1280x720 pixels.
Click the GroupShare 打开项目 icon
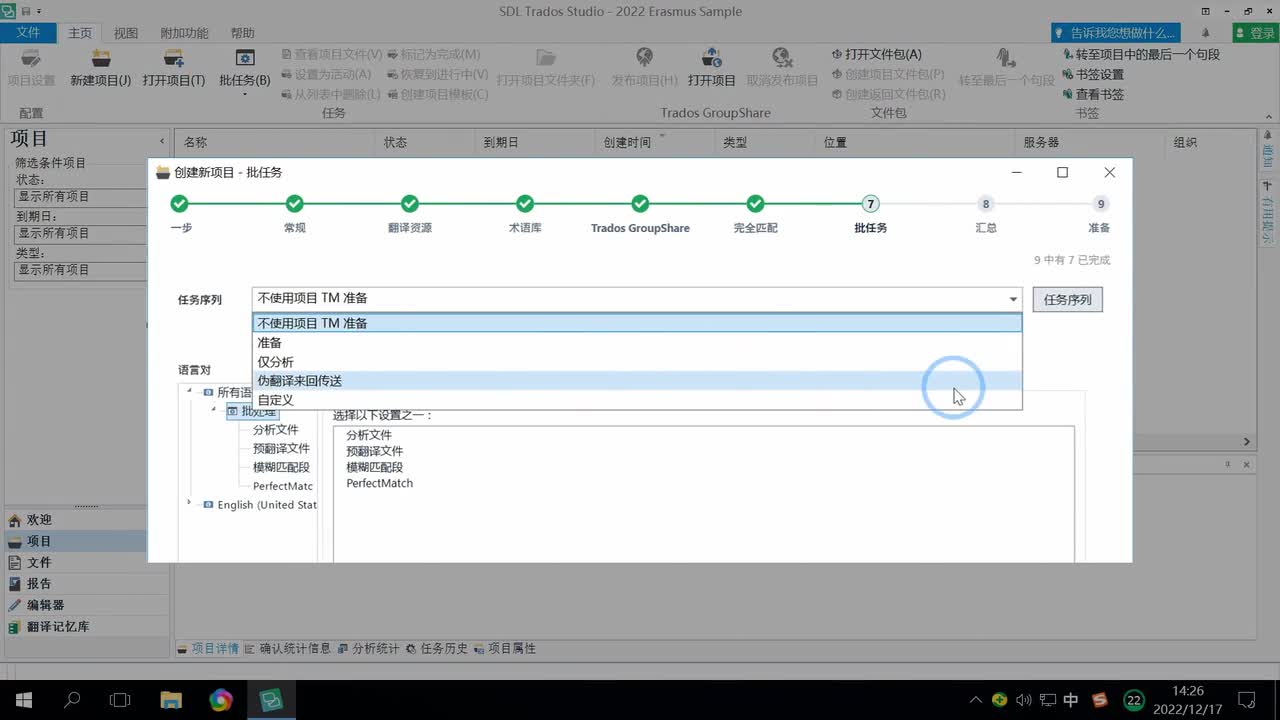[x=711, y=68]
